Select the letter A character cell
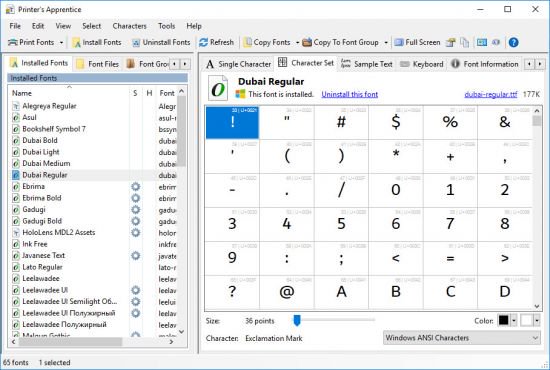 [x=341, y=292]
